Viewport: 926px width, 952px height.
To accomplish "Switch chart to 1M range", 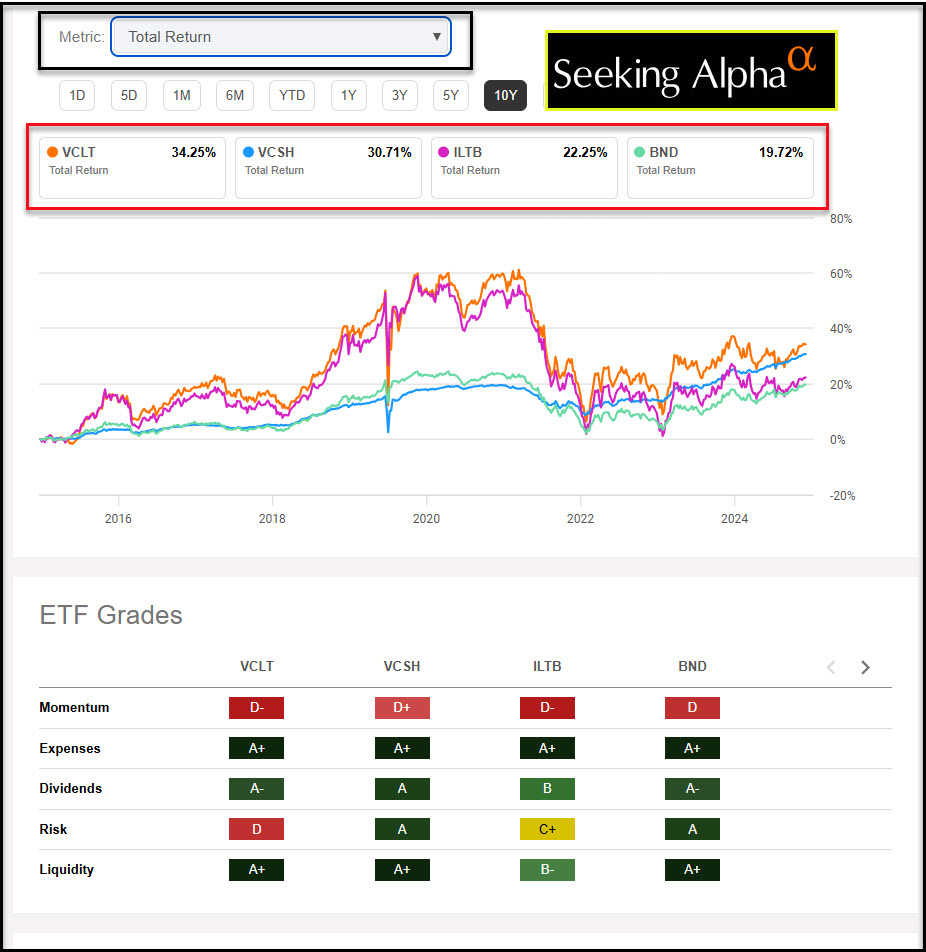I will coord(181,95).
